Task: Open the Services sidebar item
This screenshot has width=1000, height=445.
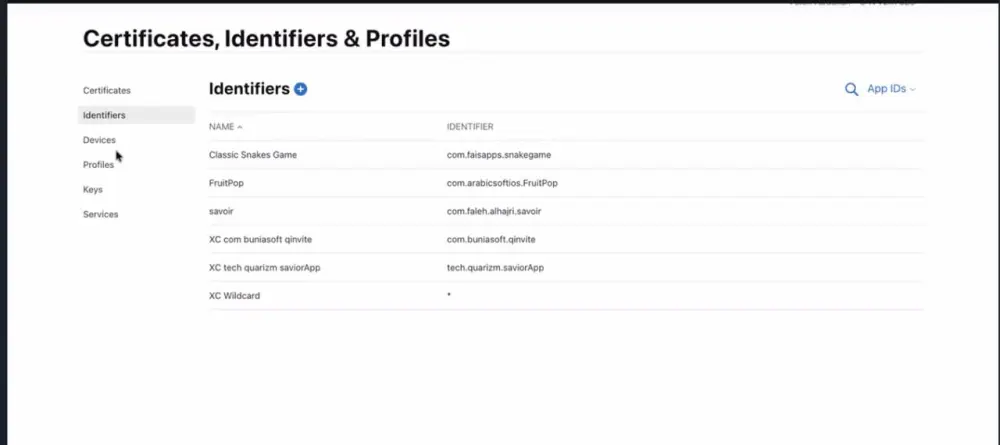Action: click(x=101, y=215)
